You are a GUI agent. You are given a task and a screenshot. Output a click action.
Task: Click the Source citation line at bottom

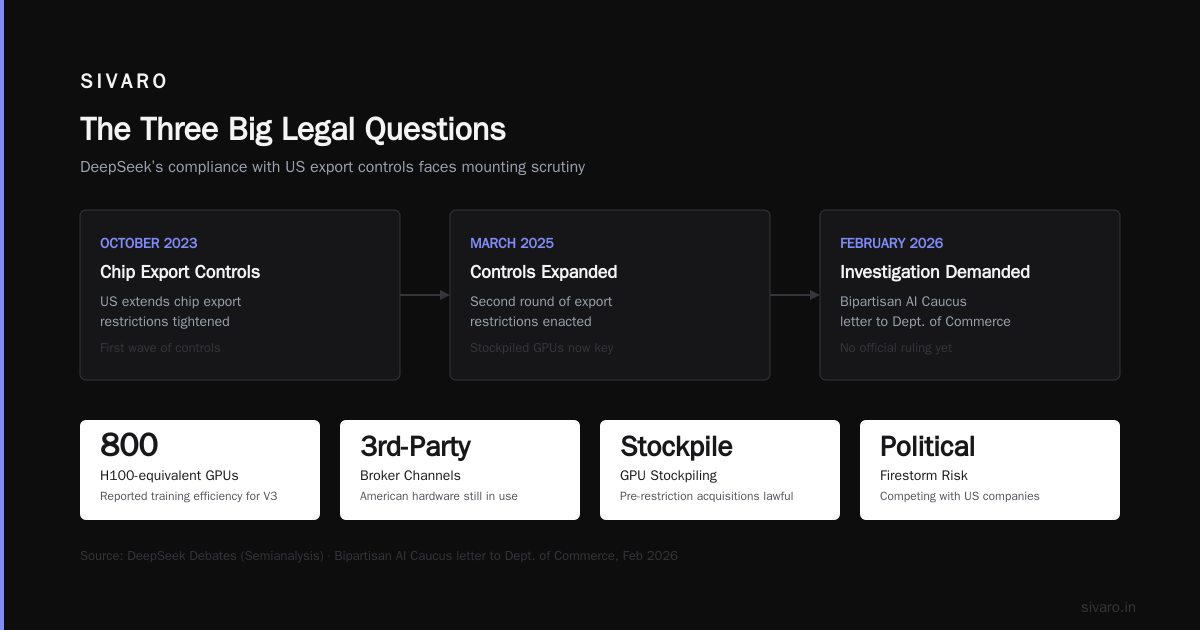[379, 556]
